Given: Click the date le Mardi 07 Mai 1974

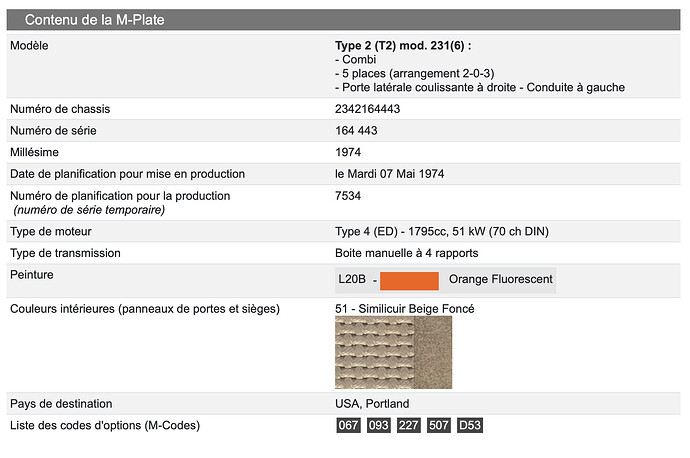Looking at the screenshot, I should click(x=389, y=174).
